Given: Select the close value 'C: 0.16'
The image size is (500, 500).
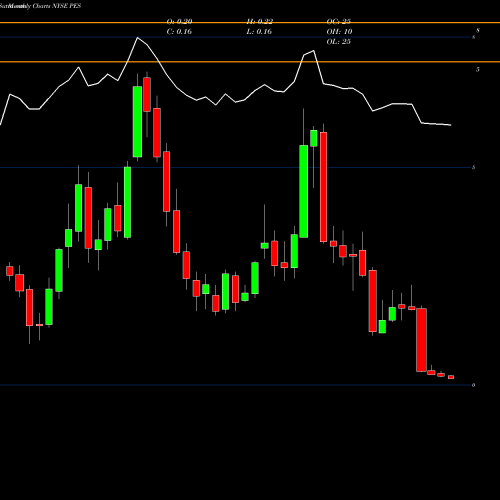Looking at the screenshot, I should click(x=179, y=32).
